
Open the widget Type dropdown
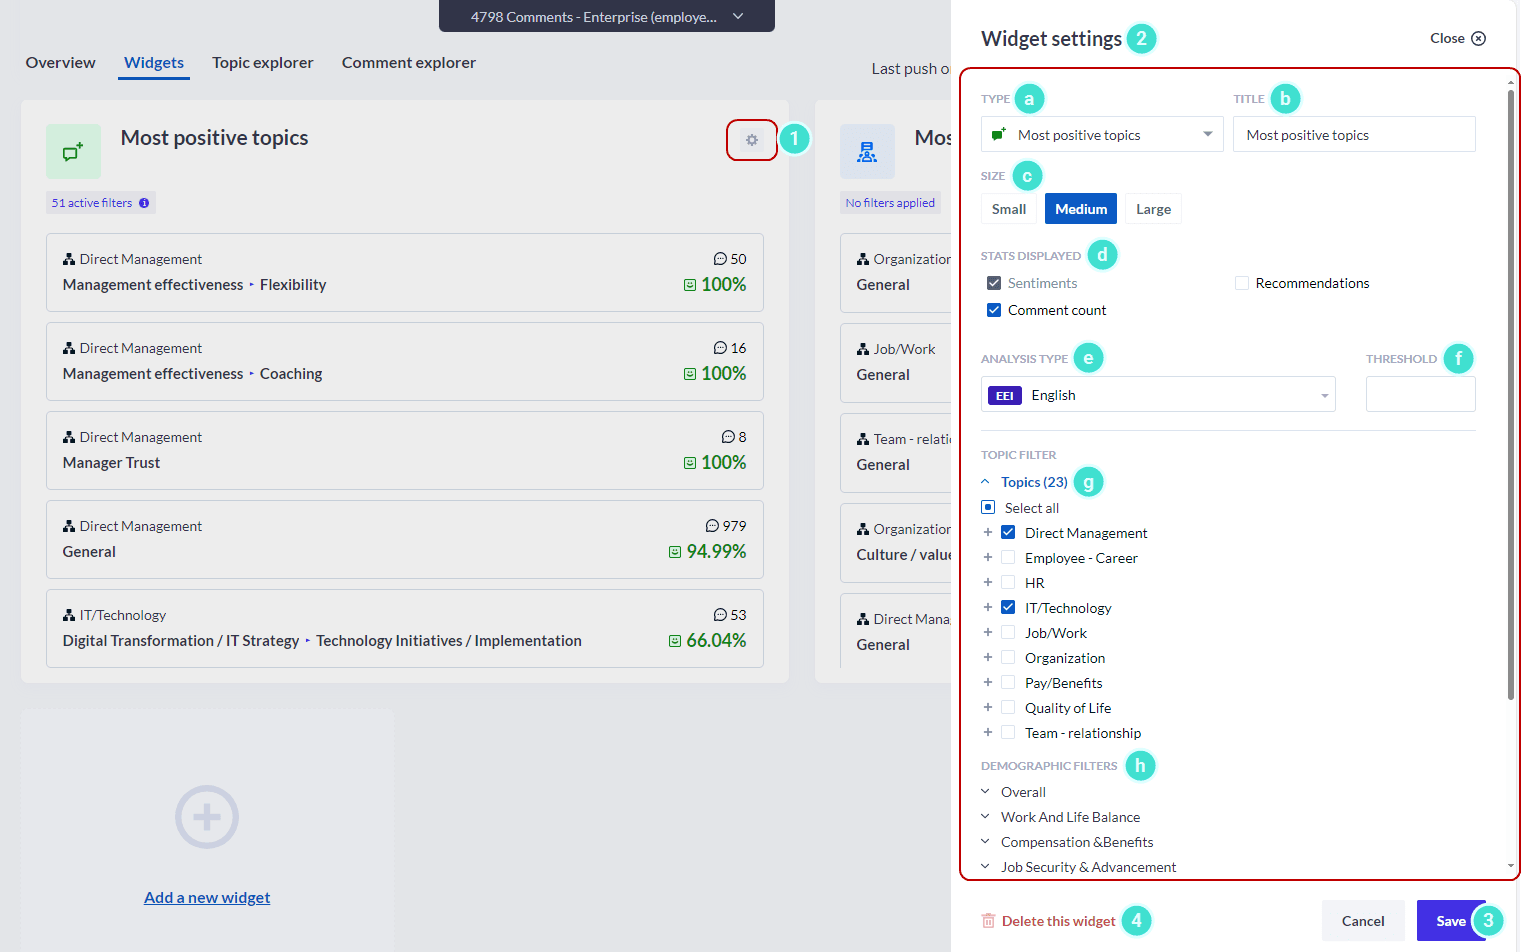(x=1102, y=135)
